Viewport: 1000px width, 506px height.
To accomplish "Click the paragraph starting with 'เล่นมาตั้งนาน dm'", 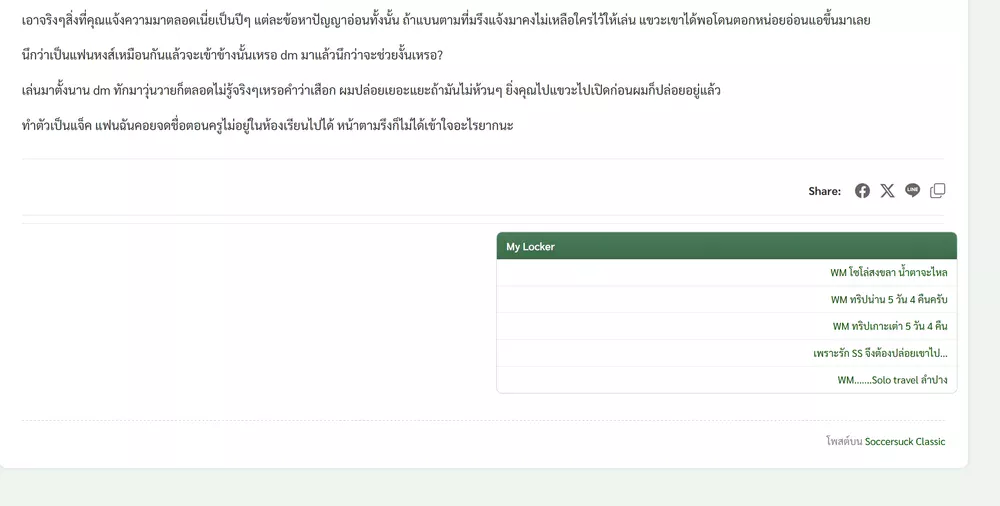I will [x=371, y=91].
